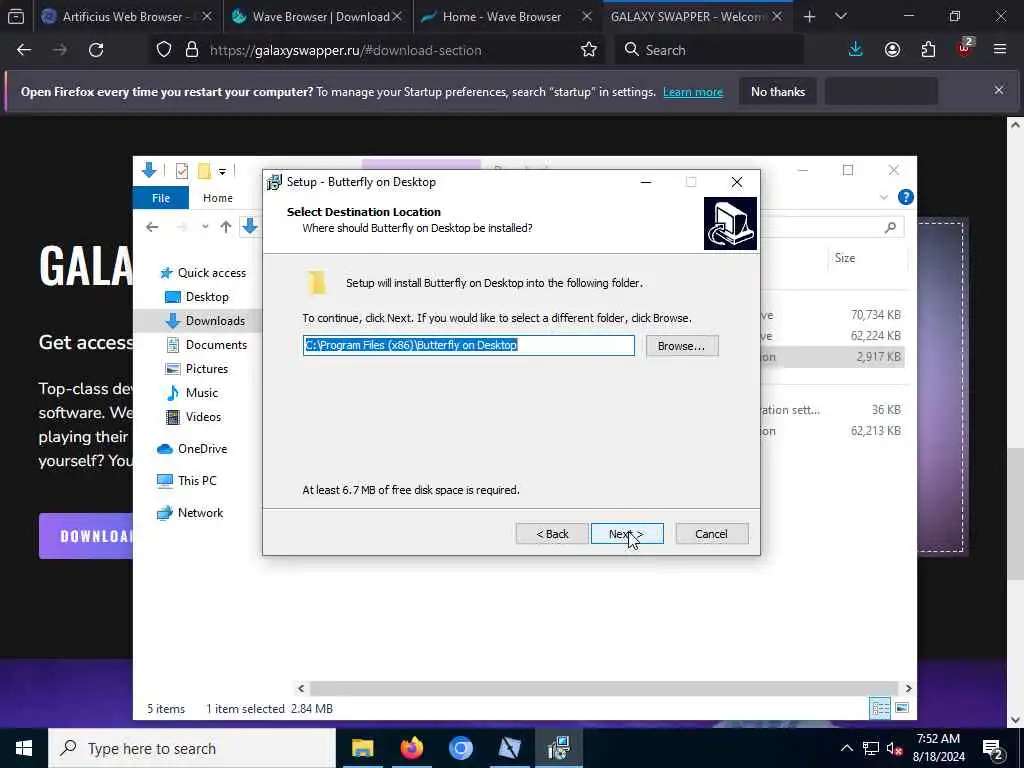
Task: Open the Firefox downloads panel
Action: [x=856, y=50]
